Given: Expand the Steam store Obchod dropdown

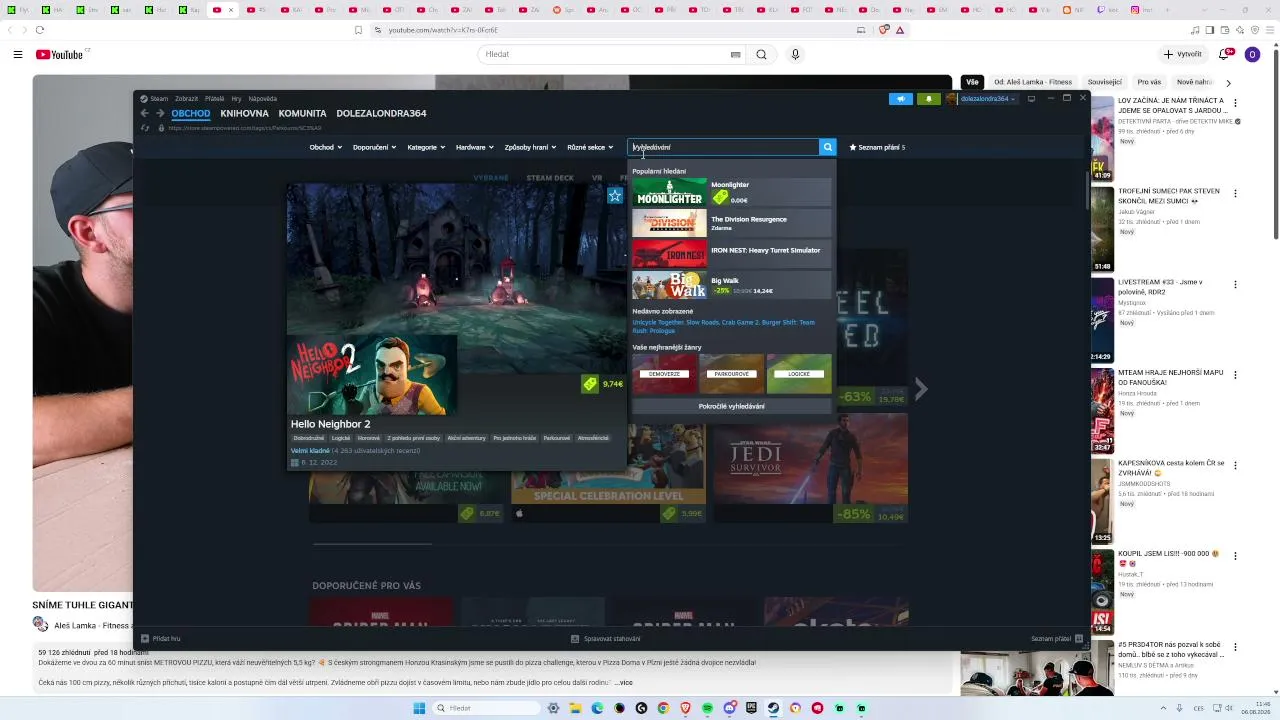Looking at the screenshot, I should pos(326,147).
